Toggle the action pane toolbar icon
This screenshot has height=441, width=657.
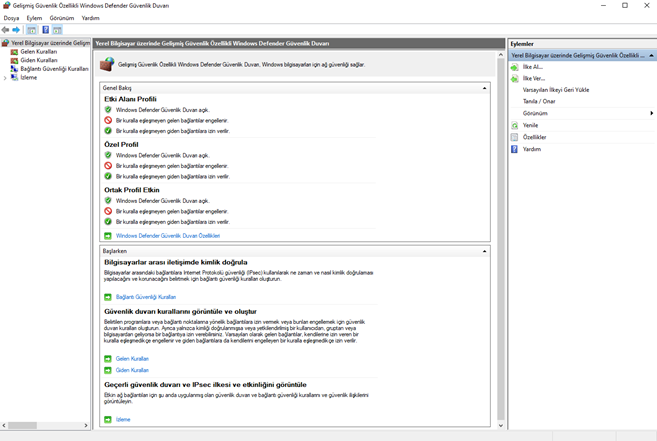click(57, 30)
